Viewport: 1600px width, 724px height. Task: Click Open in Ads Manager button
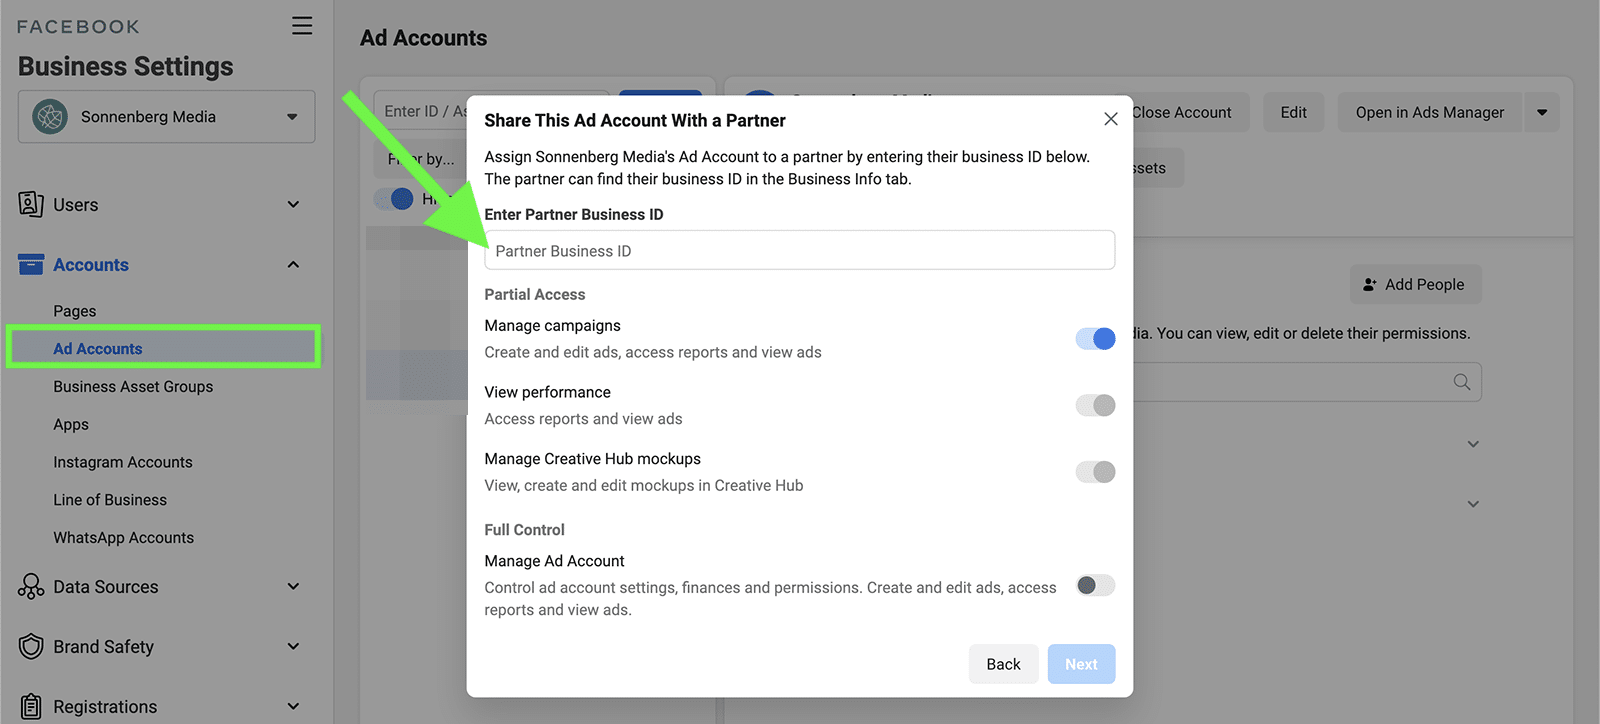coord(1430,112)
